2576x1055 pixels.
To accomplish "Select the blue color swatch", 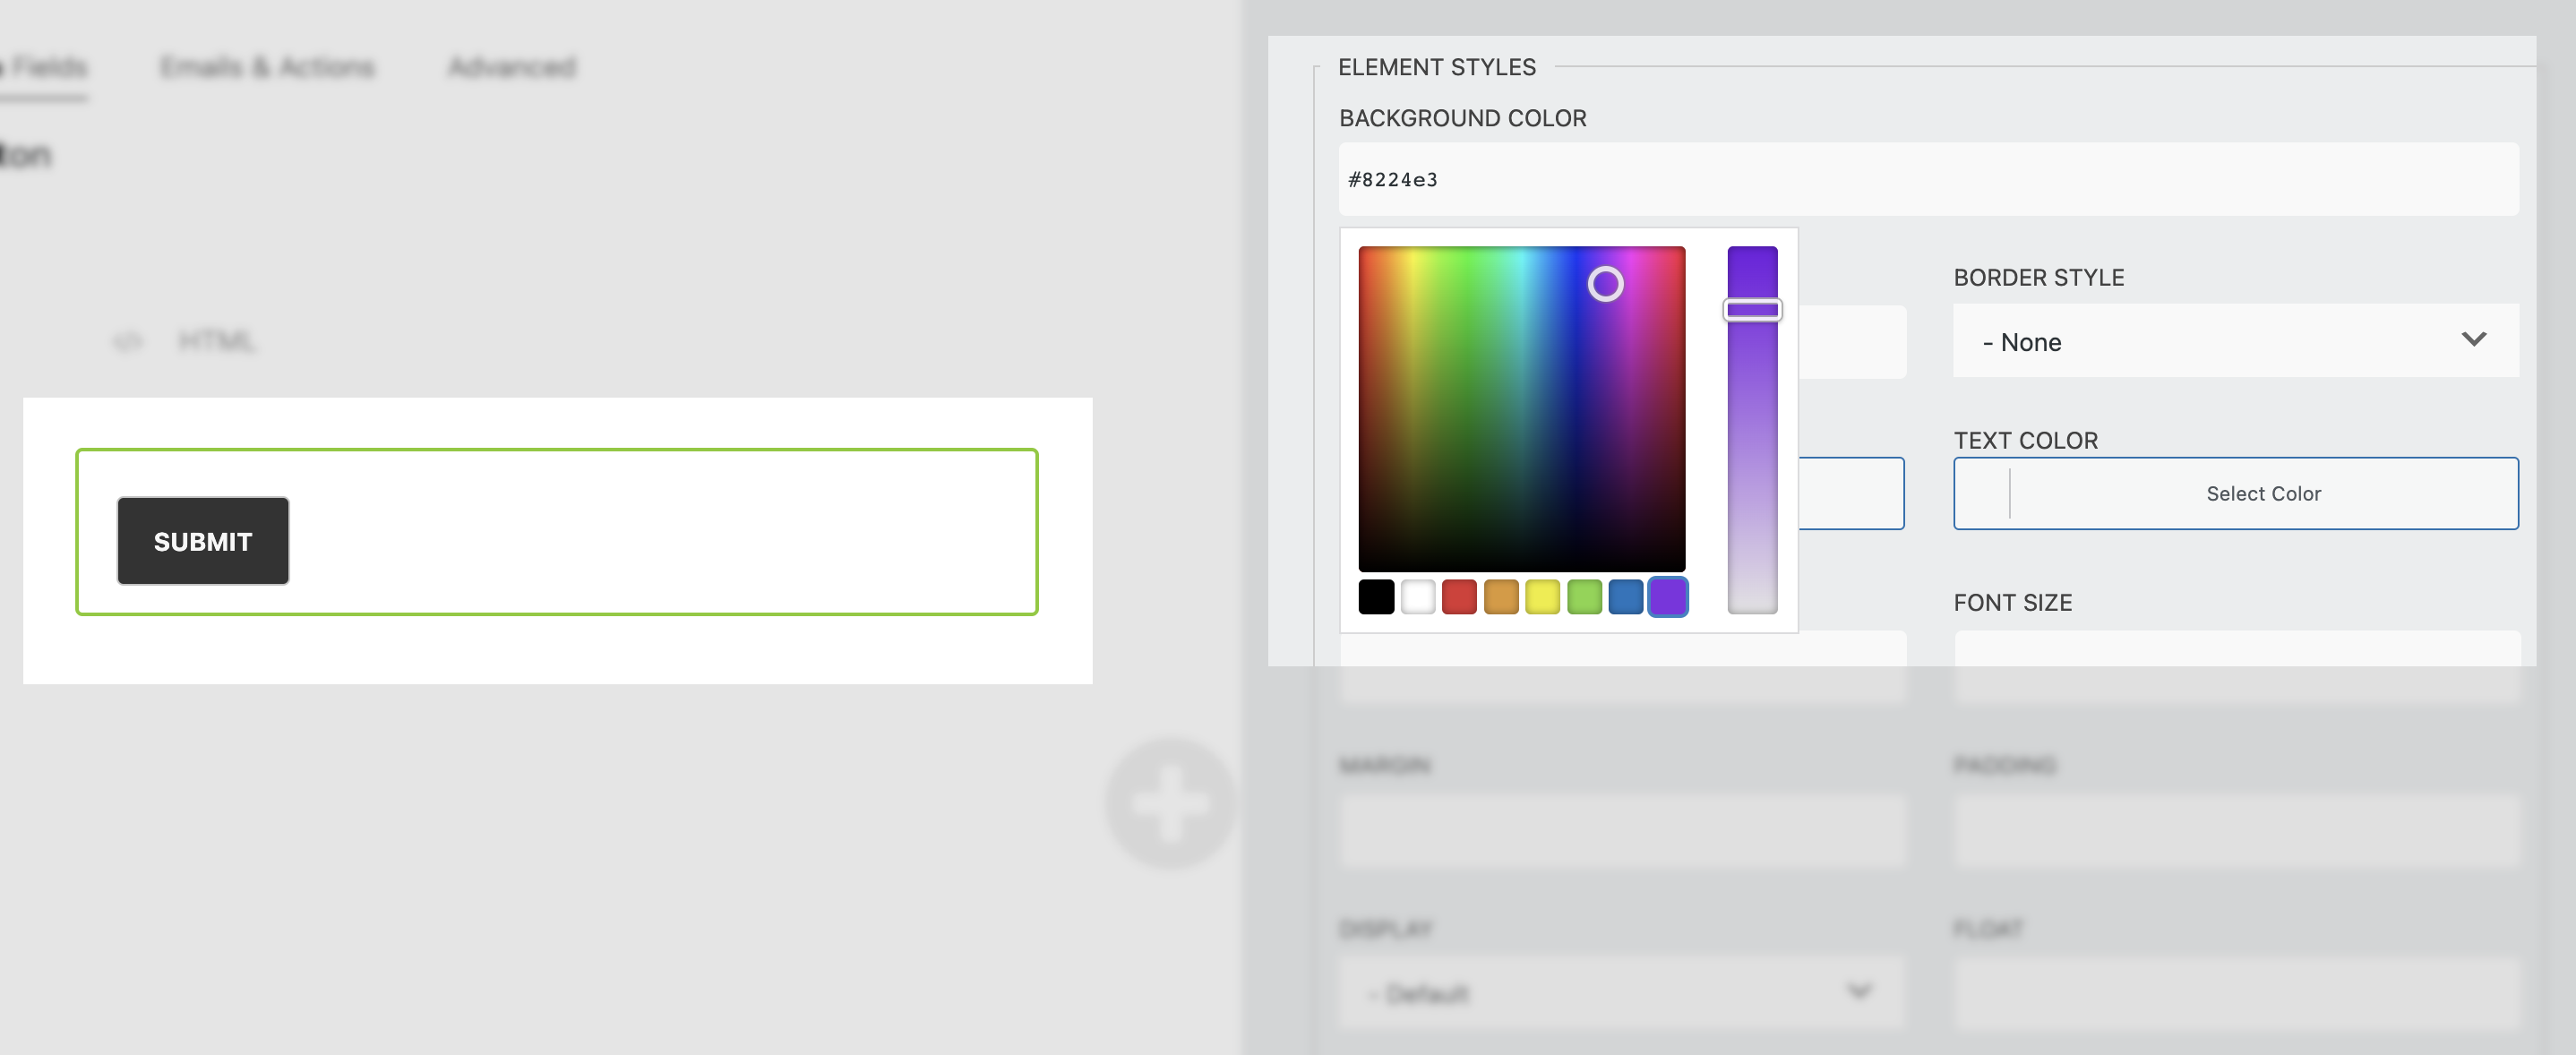I will coord(1625,597).
